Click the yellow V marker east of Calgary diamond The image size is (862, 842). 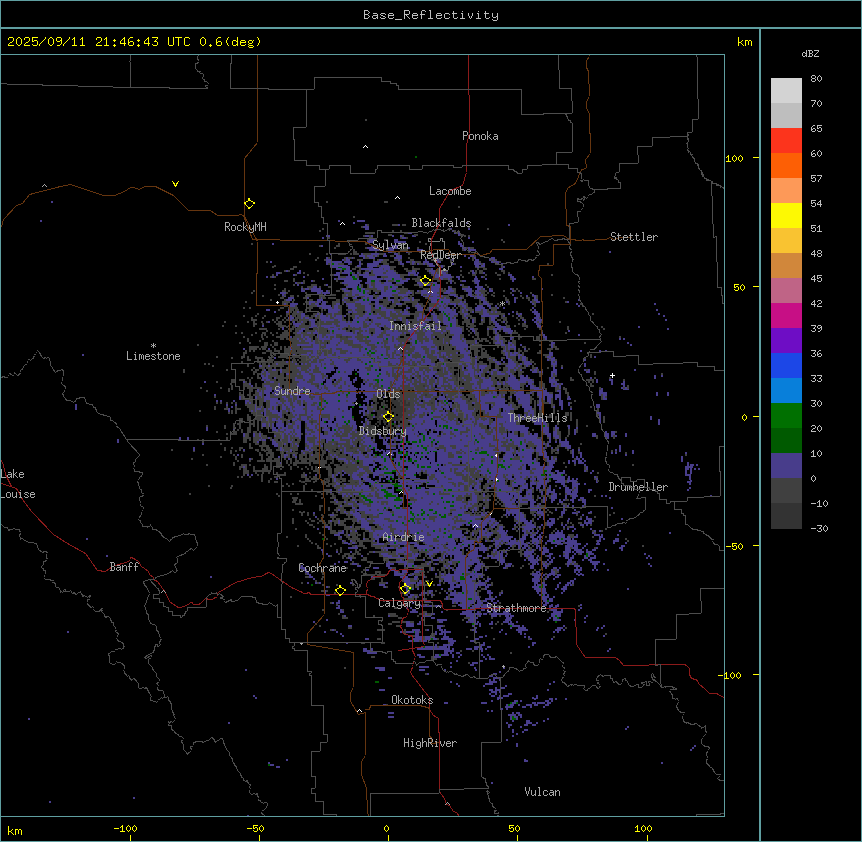point(429,584)
